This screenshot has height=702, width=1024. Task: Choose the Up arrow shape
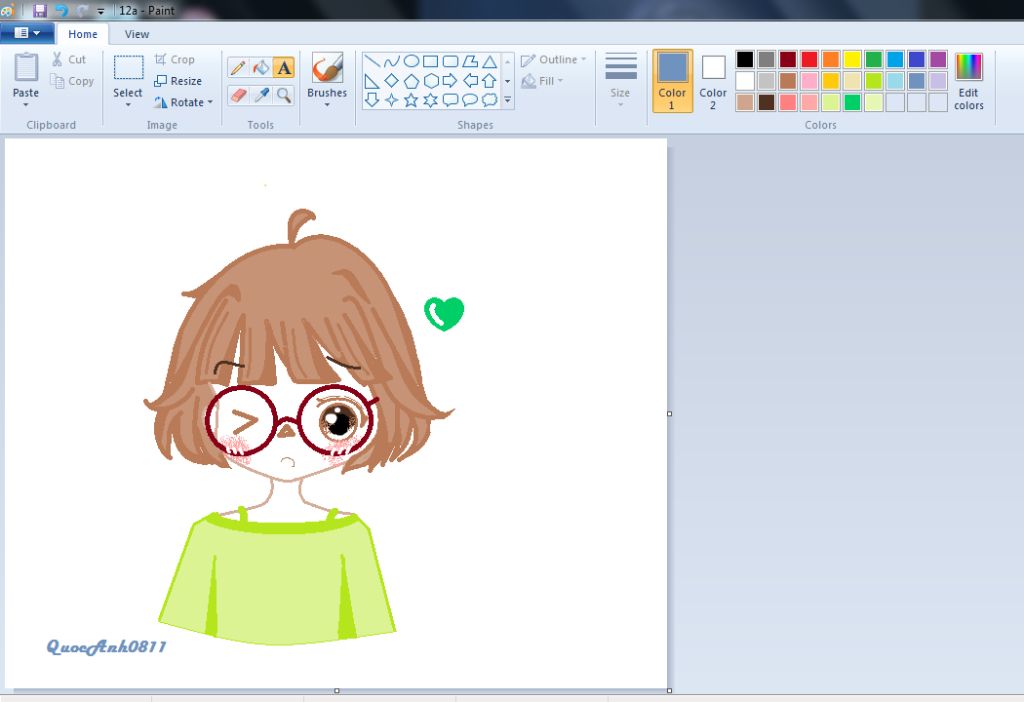(x=489, y=81)
